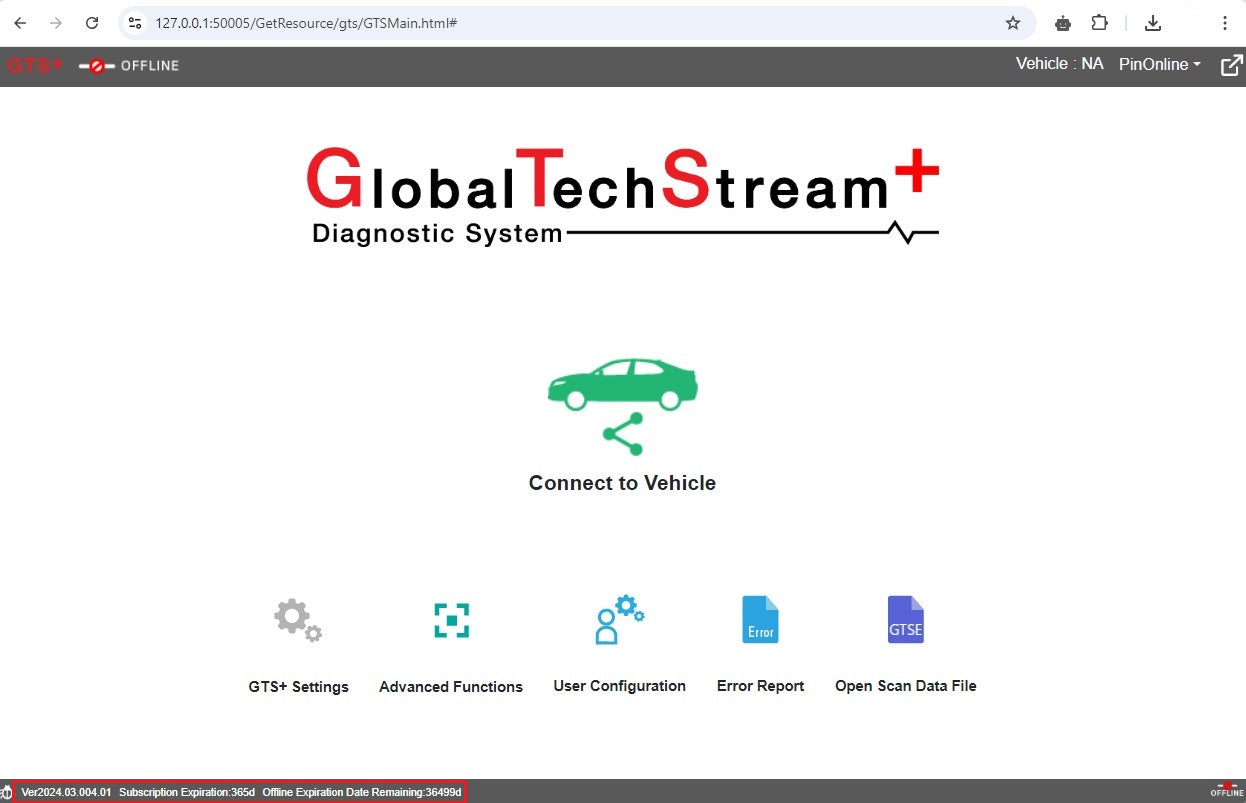
Task: Open Advanced Functions scan-frame icon
Action: coord(451,620)
